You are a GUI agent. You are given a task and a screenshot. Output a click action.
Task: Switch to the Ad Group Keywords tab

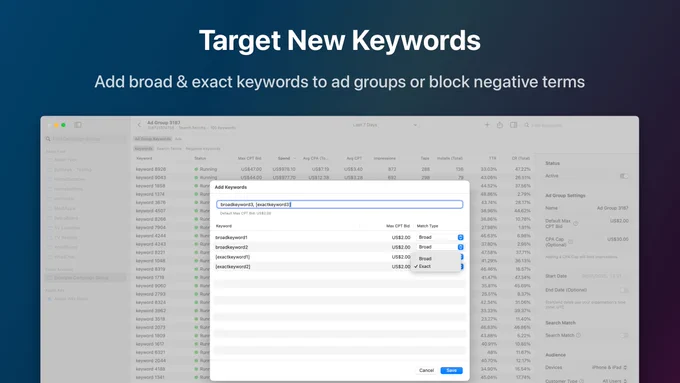(x=152, y=139)
